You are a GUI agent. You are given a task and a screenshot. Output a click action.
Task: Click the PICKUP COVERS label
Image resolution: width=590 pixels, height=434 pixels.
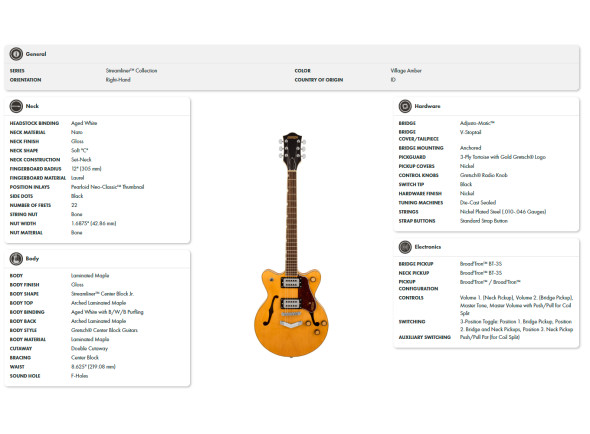coord(417,166)
